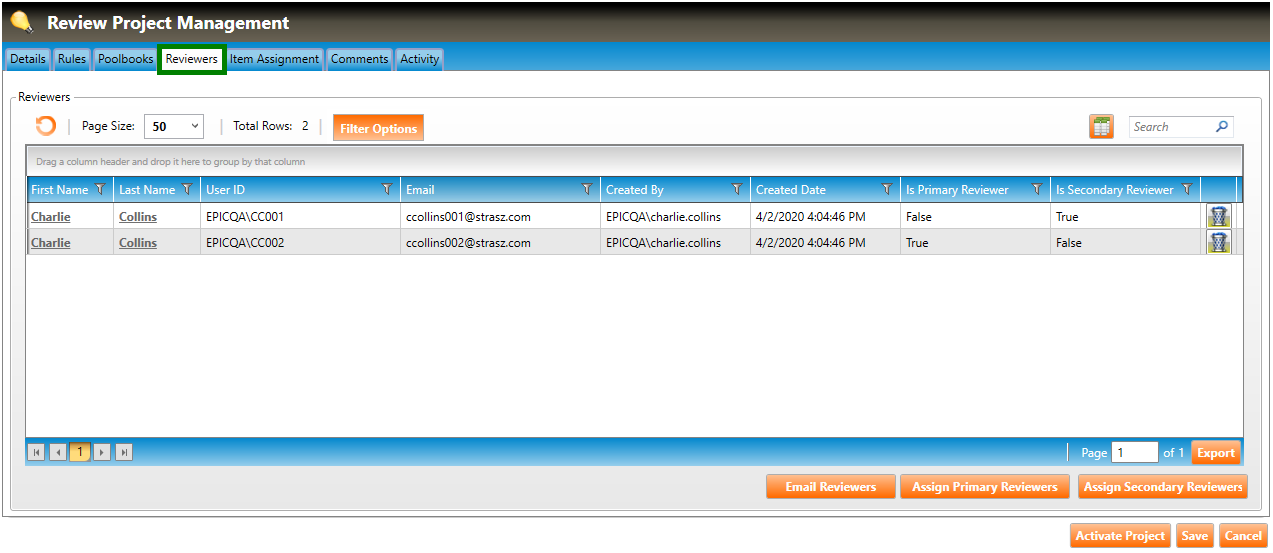The image size is (1273, 553).
Task: Click the Assign Primary Reviewers button
Action: pyautogui.click(x=984, y=487)
